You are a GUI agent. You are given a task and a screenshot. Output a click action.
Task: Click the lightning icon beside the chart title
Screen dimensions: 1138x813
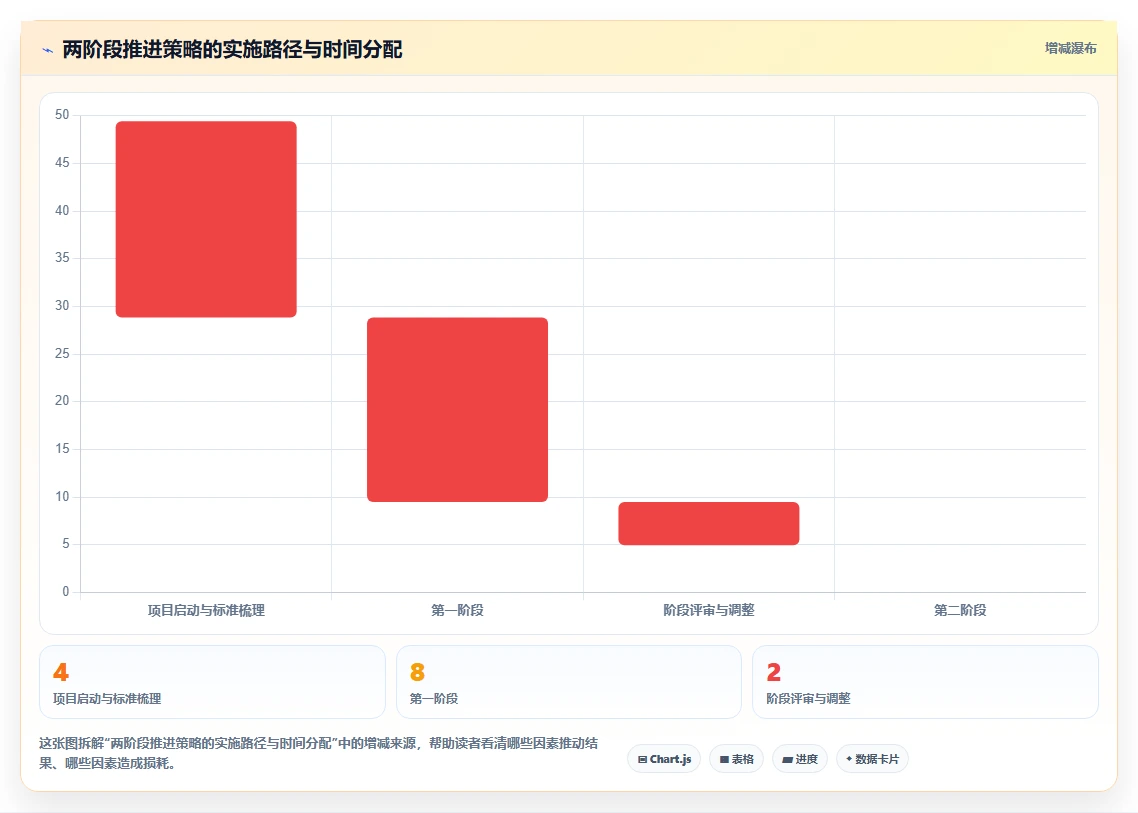[x=48, y=50]
